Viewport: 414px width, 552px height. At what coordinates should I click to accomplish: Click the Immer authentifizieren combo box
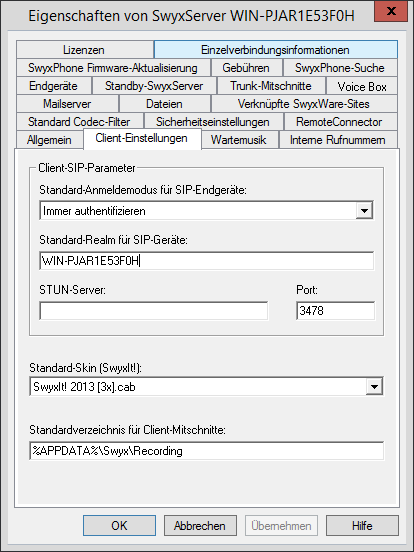[206, 211]
